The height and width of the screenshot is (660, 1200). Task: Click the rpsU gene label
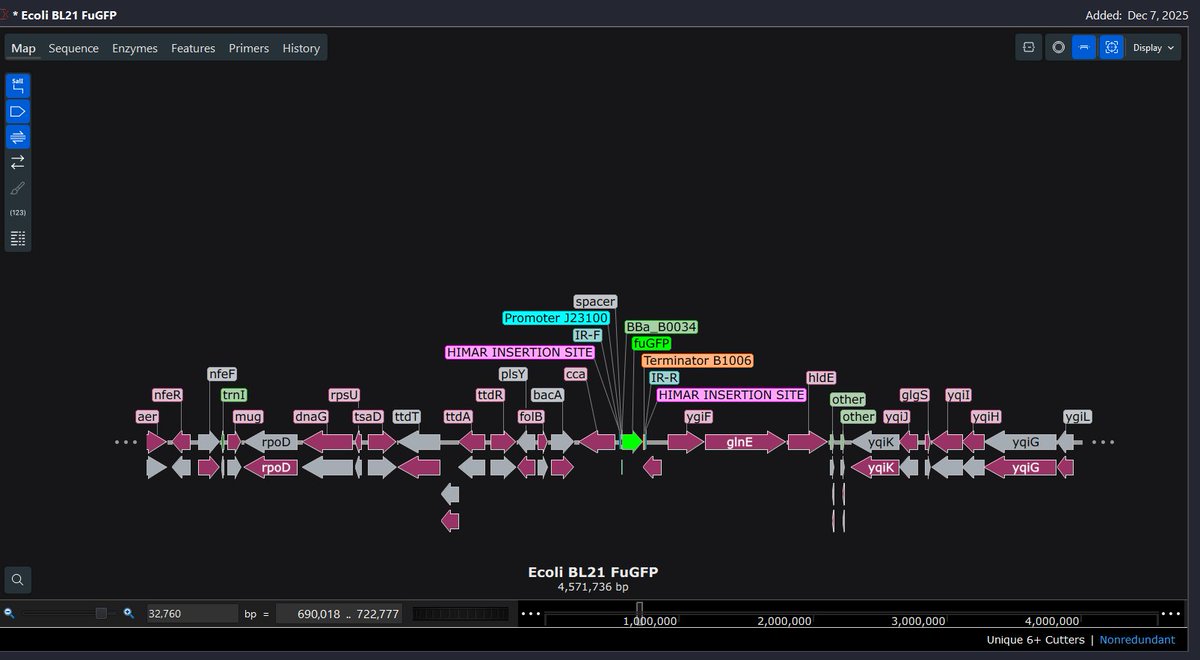[x=344, y=395]
